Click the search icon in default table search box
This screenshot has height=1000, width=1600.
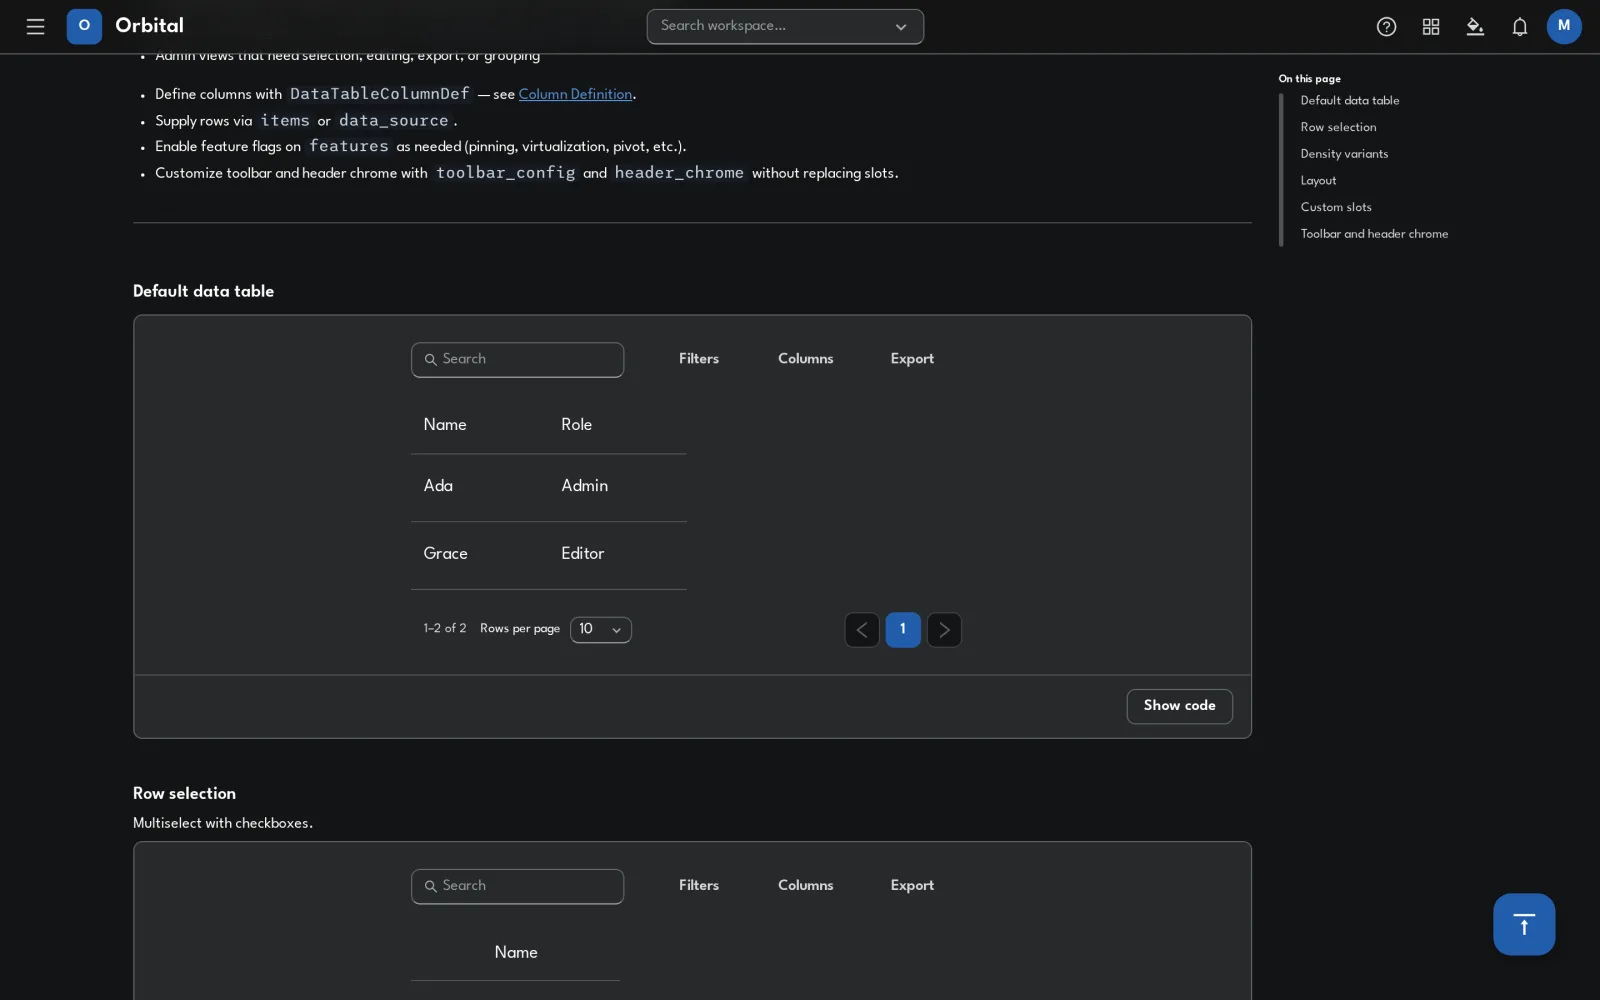tap(431, 360)
